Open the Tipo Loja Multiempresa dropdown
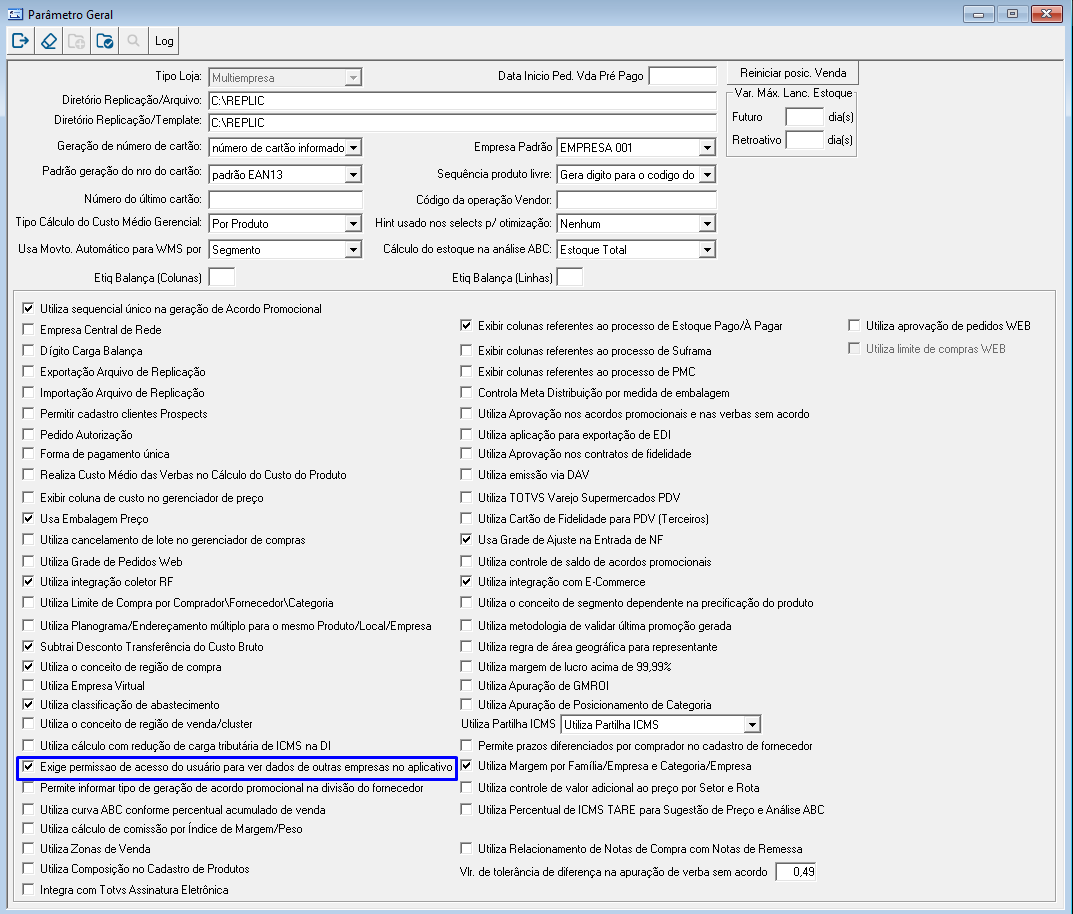Screen dimensions: 1073x914 (353, 77)
